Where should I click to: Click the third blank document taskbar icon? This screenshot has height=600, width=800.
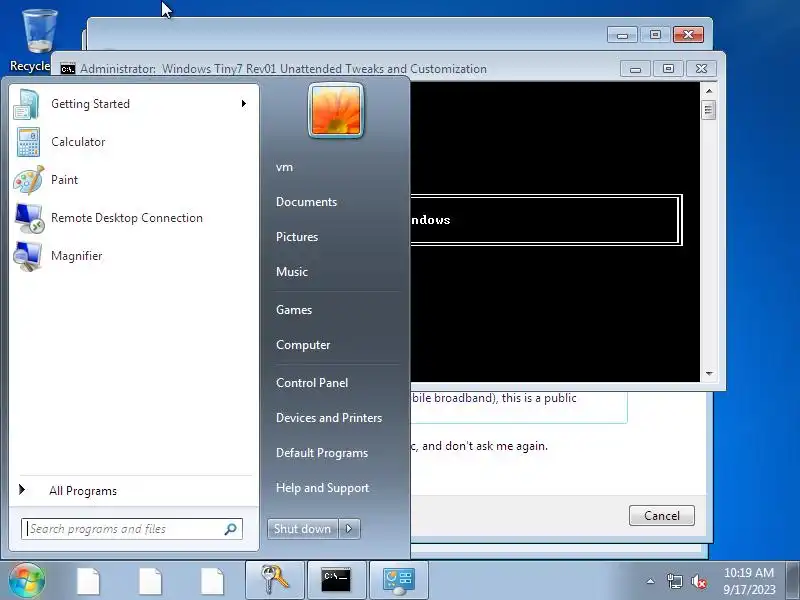tap(212, 581)
